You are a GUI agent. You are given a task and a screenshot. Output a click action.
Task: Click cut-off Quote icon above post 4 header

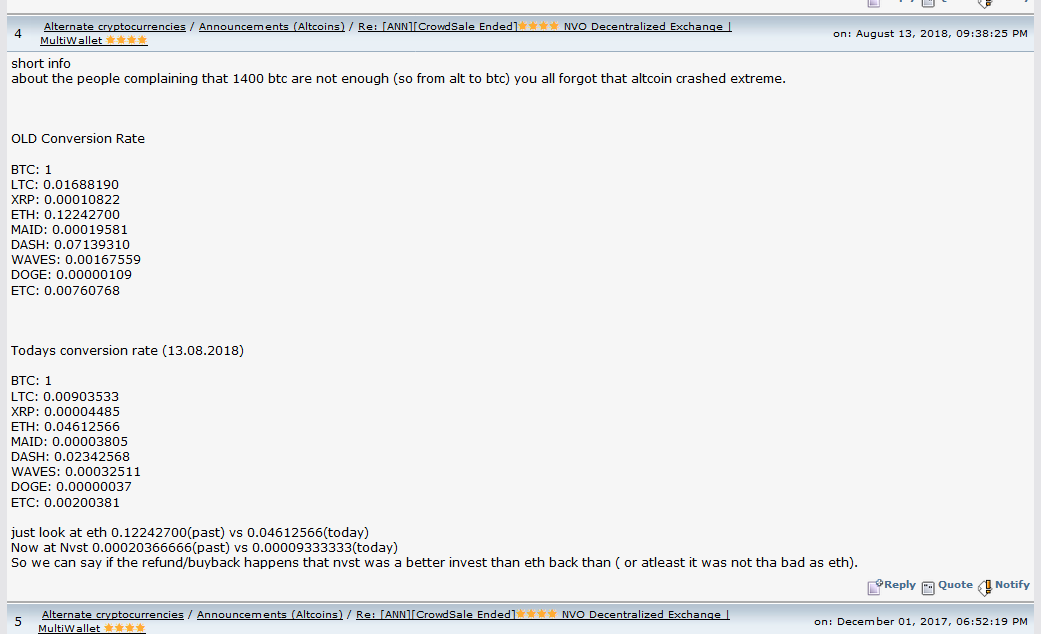928,3
